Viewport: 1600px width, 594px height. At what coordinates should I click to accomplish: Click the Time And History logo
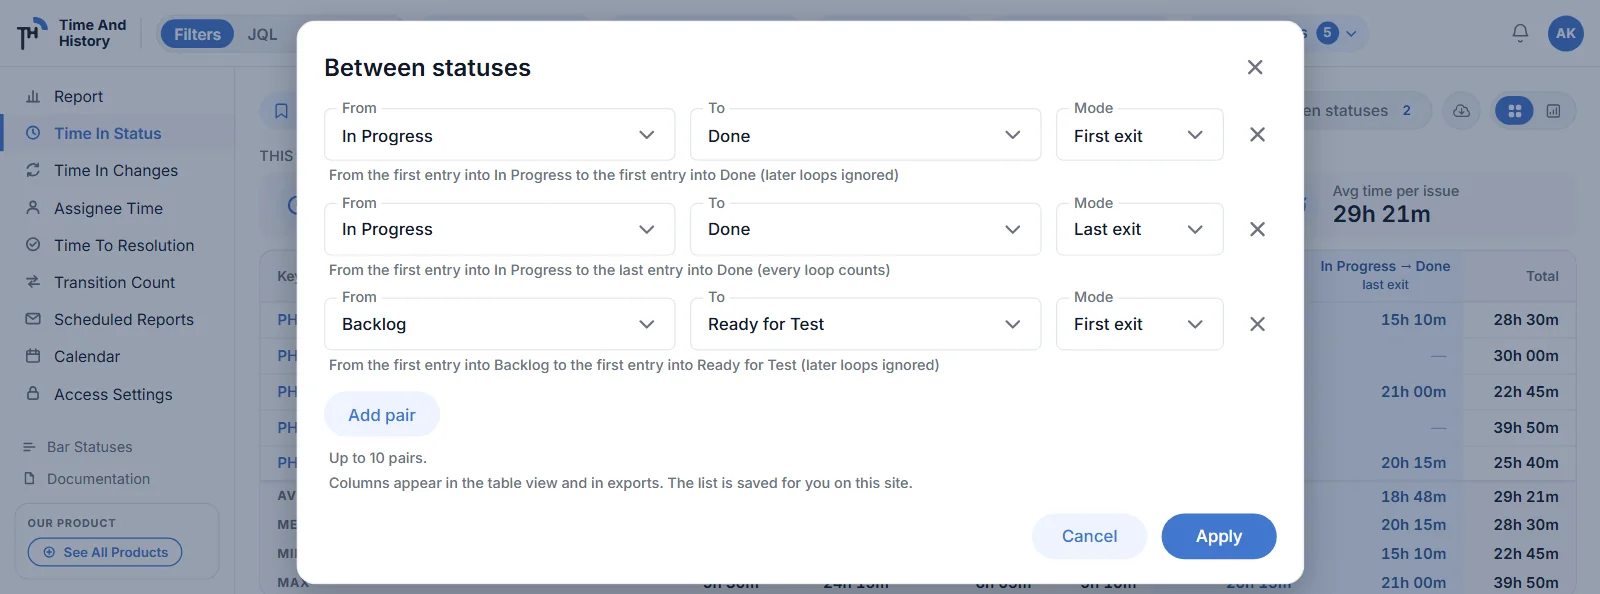72,33
